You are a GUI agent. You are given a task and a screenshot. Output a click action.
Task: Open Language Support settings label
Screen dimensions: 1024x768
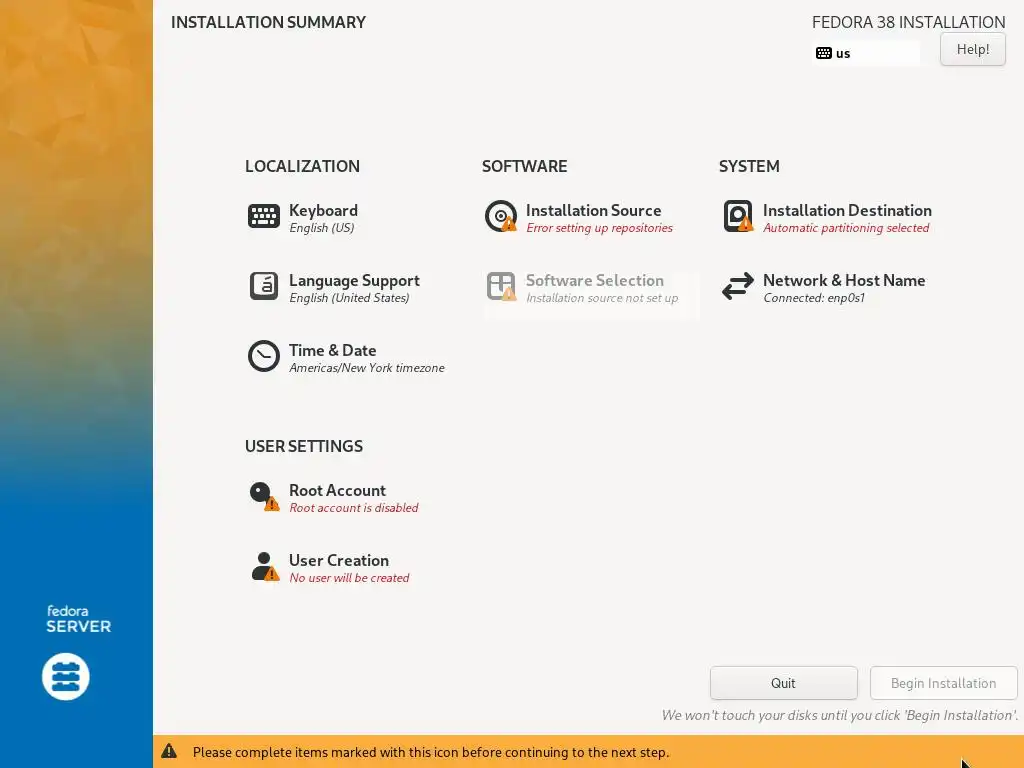(355, 280)
